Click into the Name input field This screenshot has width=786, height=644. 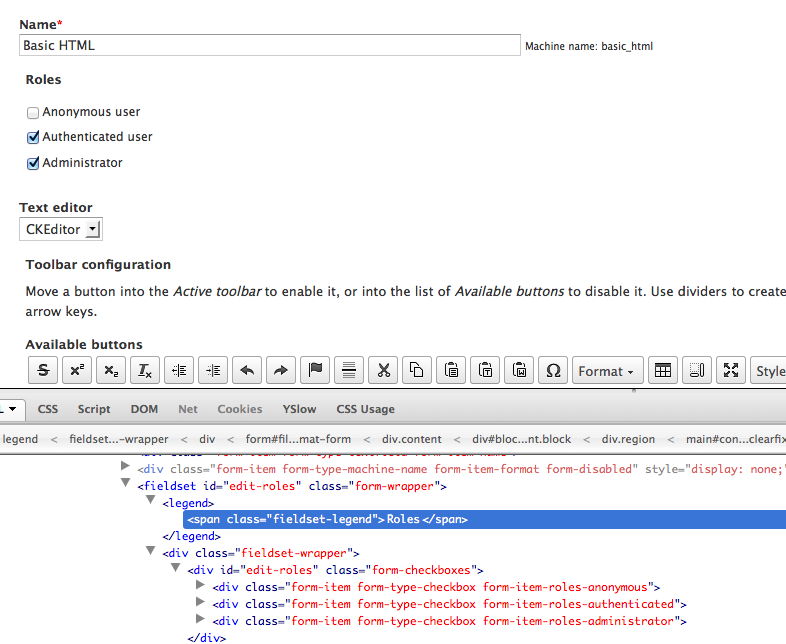270,45
